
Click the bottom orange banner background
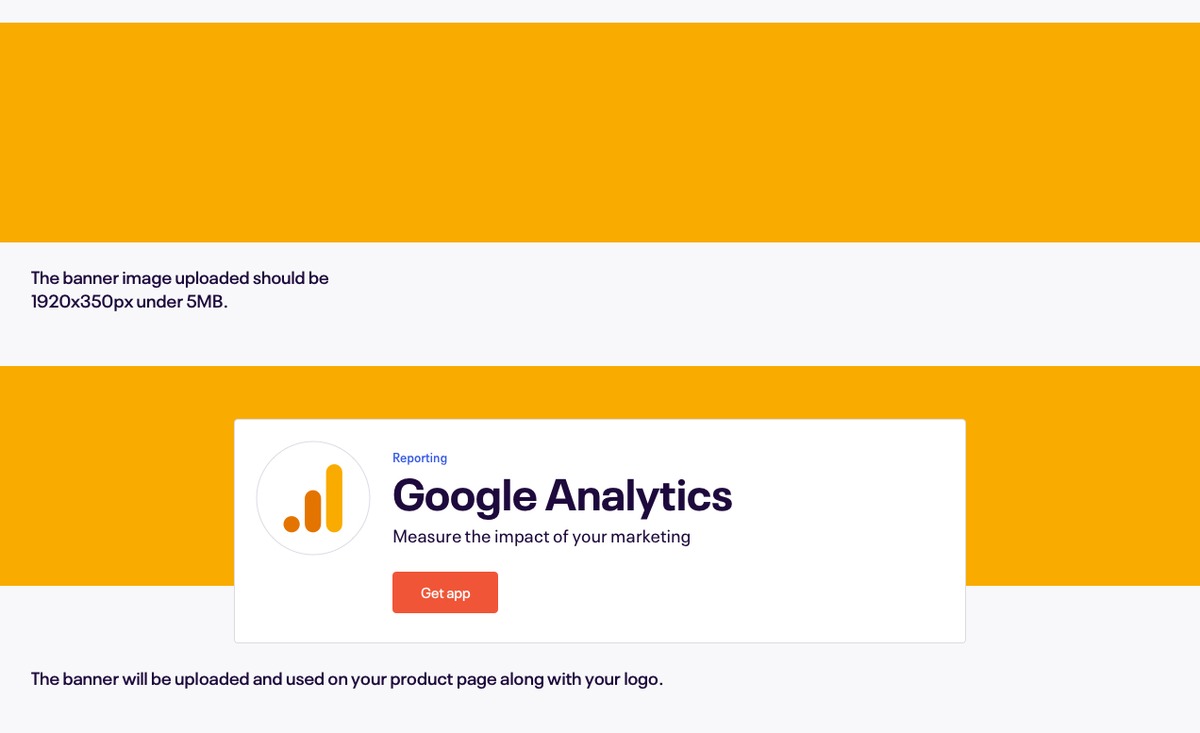pyautogui.click(x=1080, y=470)
